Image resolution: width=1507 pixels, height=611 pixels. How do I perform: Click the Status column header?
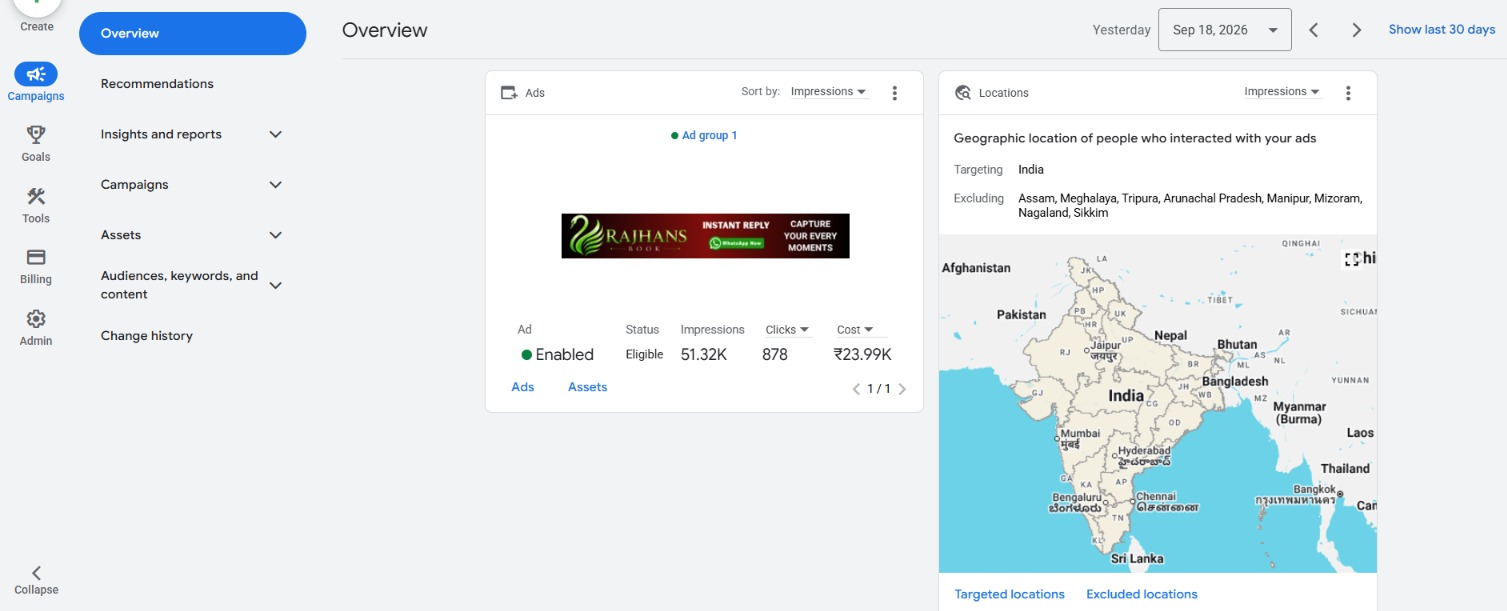coord(642,329)
